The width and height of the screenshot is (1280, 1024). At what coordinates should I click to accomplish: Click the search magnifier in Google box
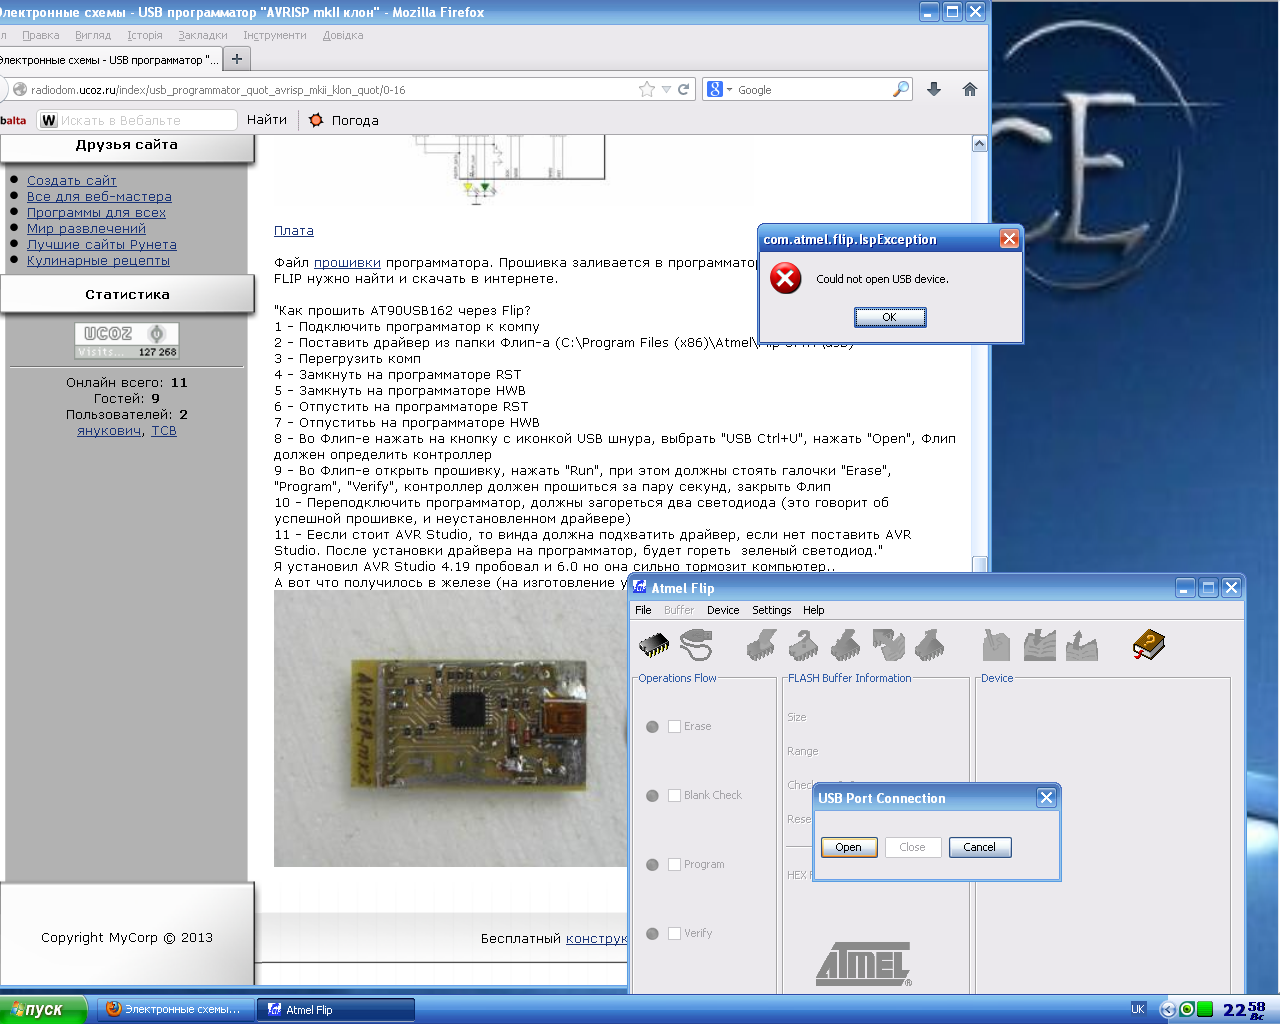click(901, 89)
